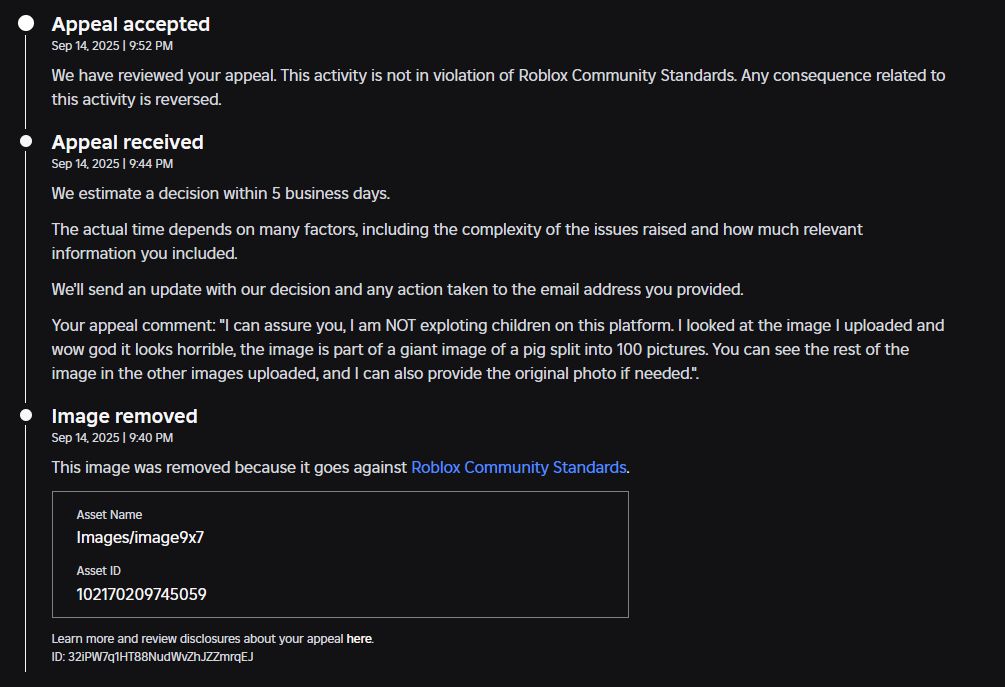Select the topmost milestone marker circle

25,22
